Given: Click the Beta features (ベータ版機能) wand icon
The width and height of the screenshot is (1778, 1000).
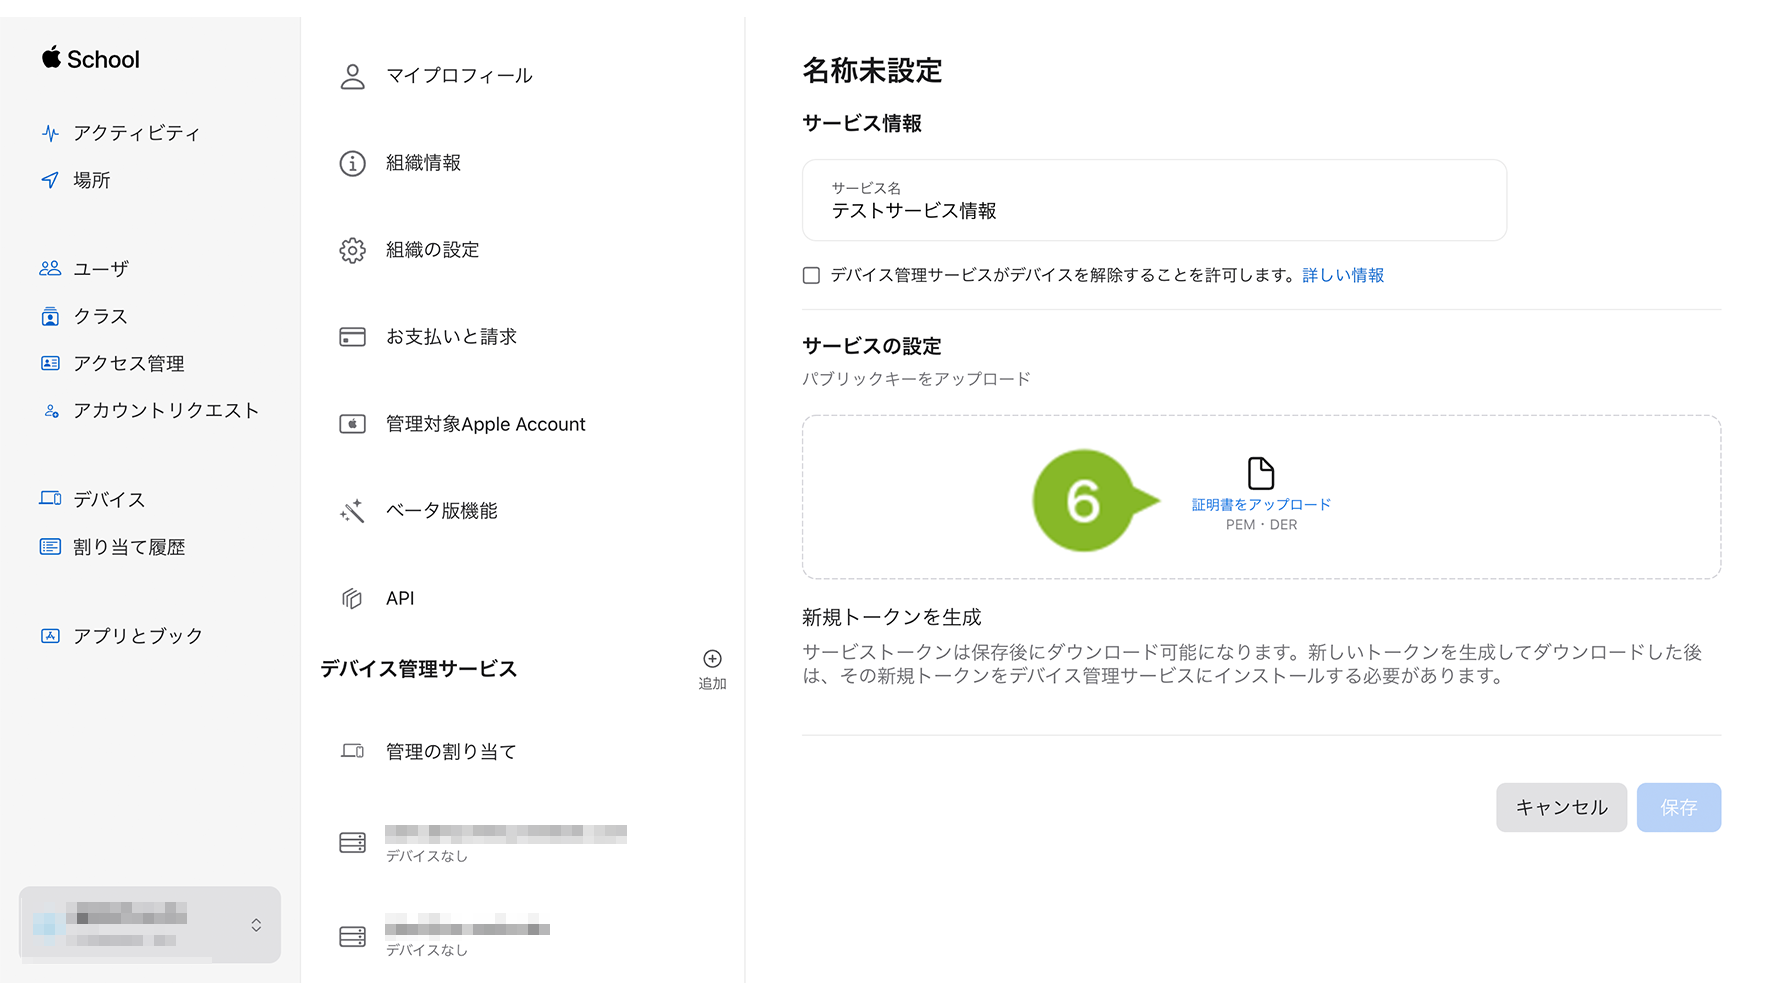Looking at the screenshot, I should [x=352, y=511].
